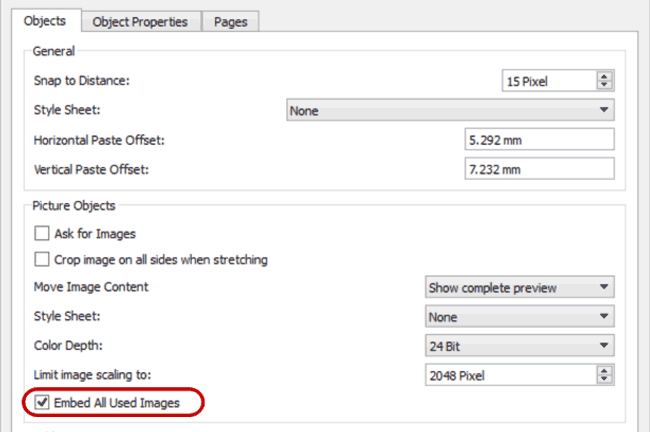The image size is (650, 432).
Task: Enable the Ask for Images checkbox
Action: coord(42,233)
